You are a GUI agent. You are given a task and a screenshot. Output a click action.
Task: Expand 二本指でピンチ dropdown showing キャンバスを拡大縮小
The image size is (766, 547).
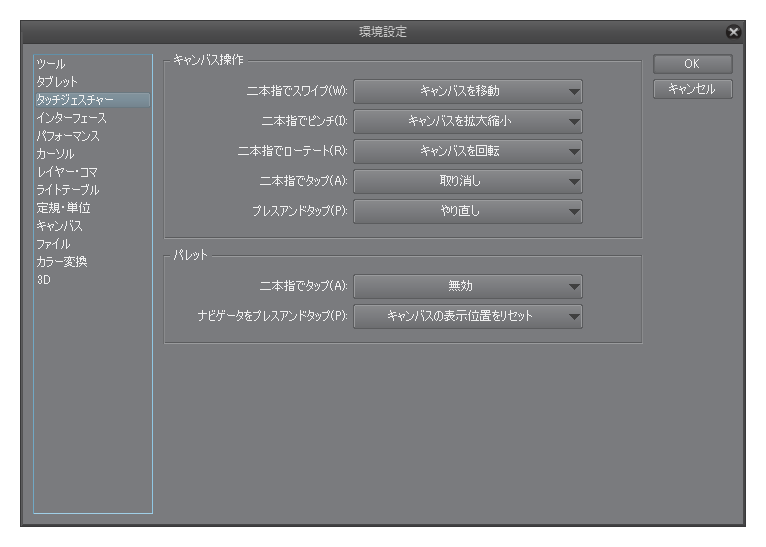pos(468,121)
